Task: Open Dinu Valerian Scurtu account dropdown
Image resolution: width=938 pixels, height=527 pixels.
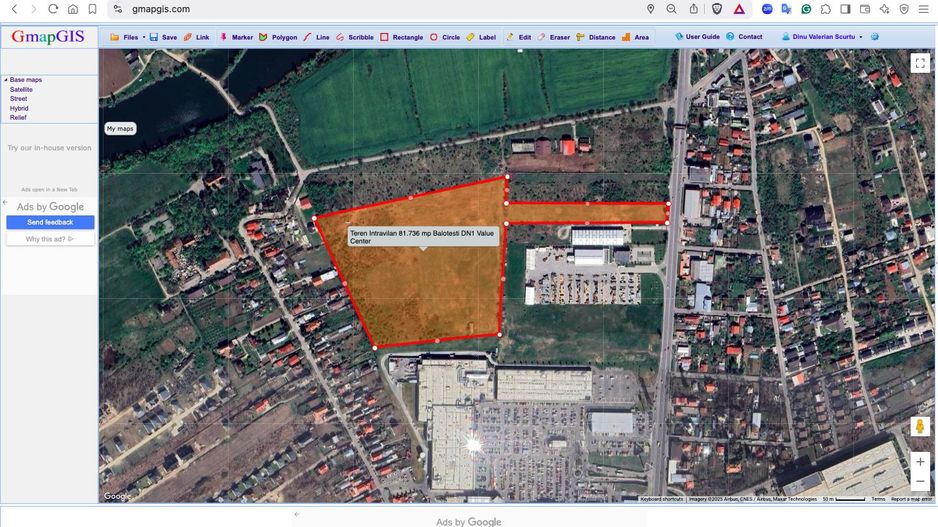Action: click(823, 36)
